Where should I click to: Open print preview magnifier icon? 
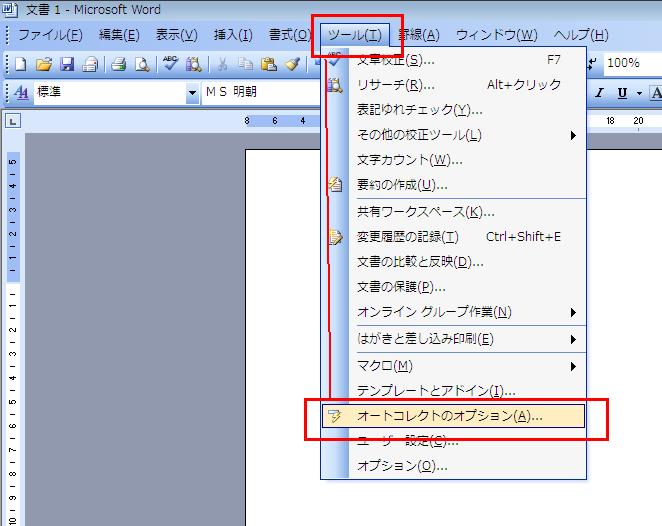tap(142, 64)
